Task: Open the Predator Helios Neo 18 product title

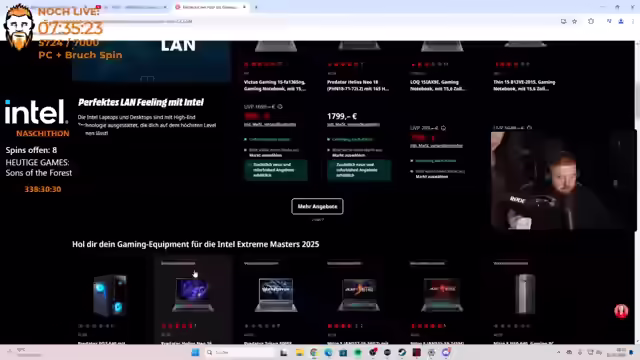Action: (x=358, y=85)
